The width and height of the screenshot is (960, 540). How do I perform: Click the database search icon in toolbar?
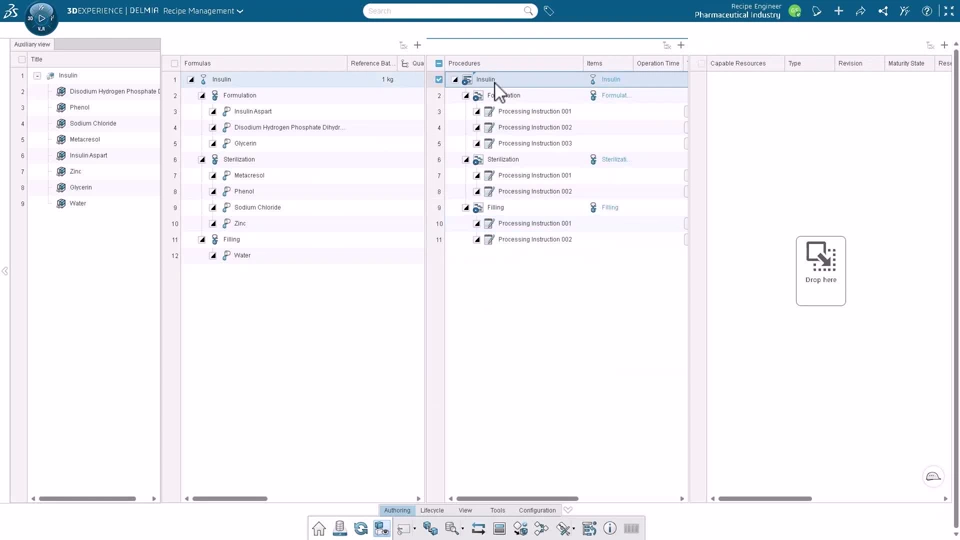[x=452, y=528]
